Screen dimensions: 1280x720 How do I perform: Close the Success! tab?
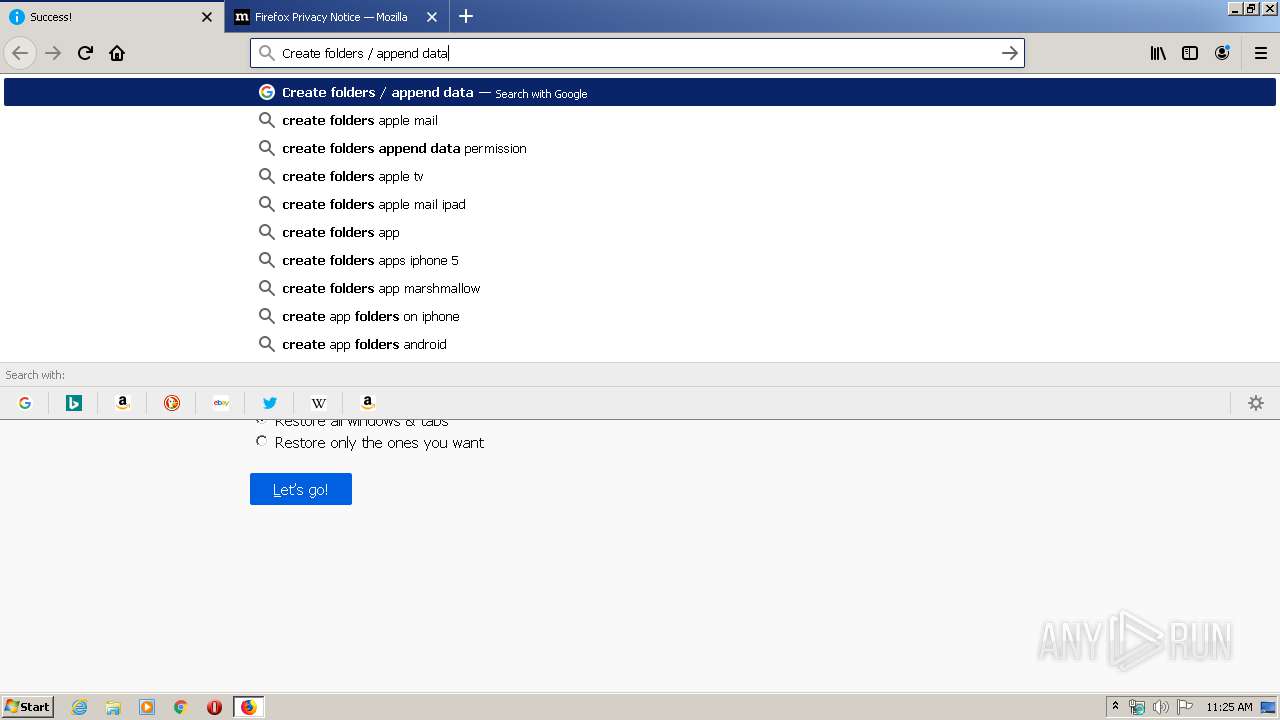[x=207, y=17]
